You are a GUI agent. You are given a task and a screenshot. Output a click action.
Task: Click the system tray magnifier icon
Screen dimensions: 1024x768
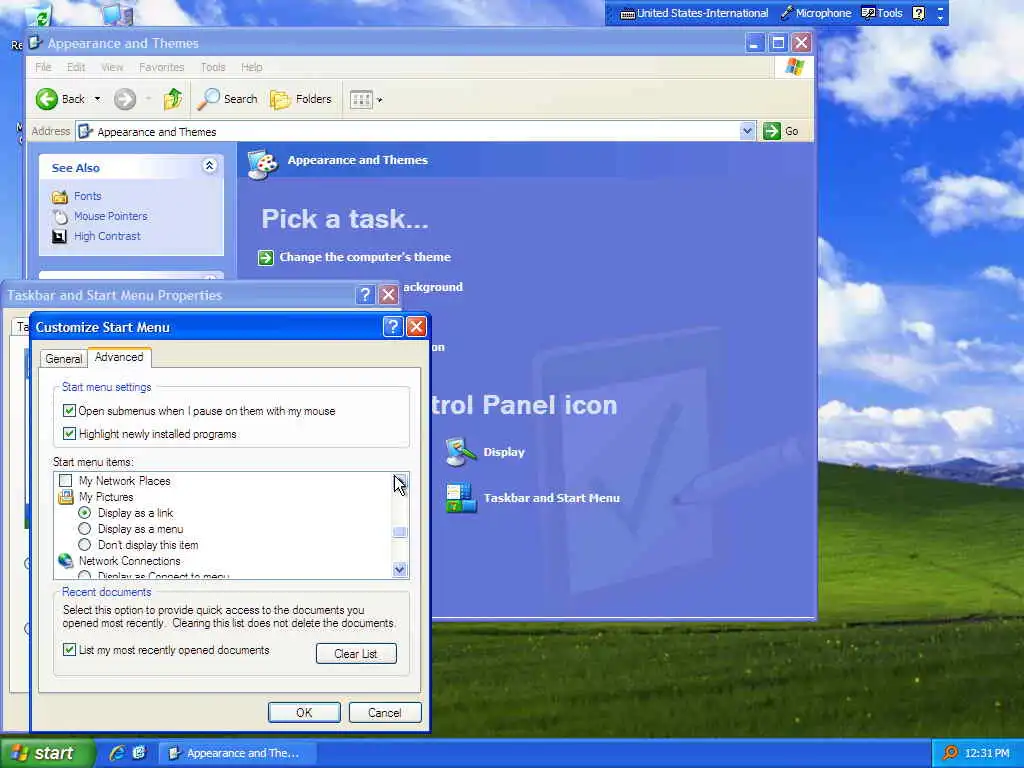(x=950, y=753)
